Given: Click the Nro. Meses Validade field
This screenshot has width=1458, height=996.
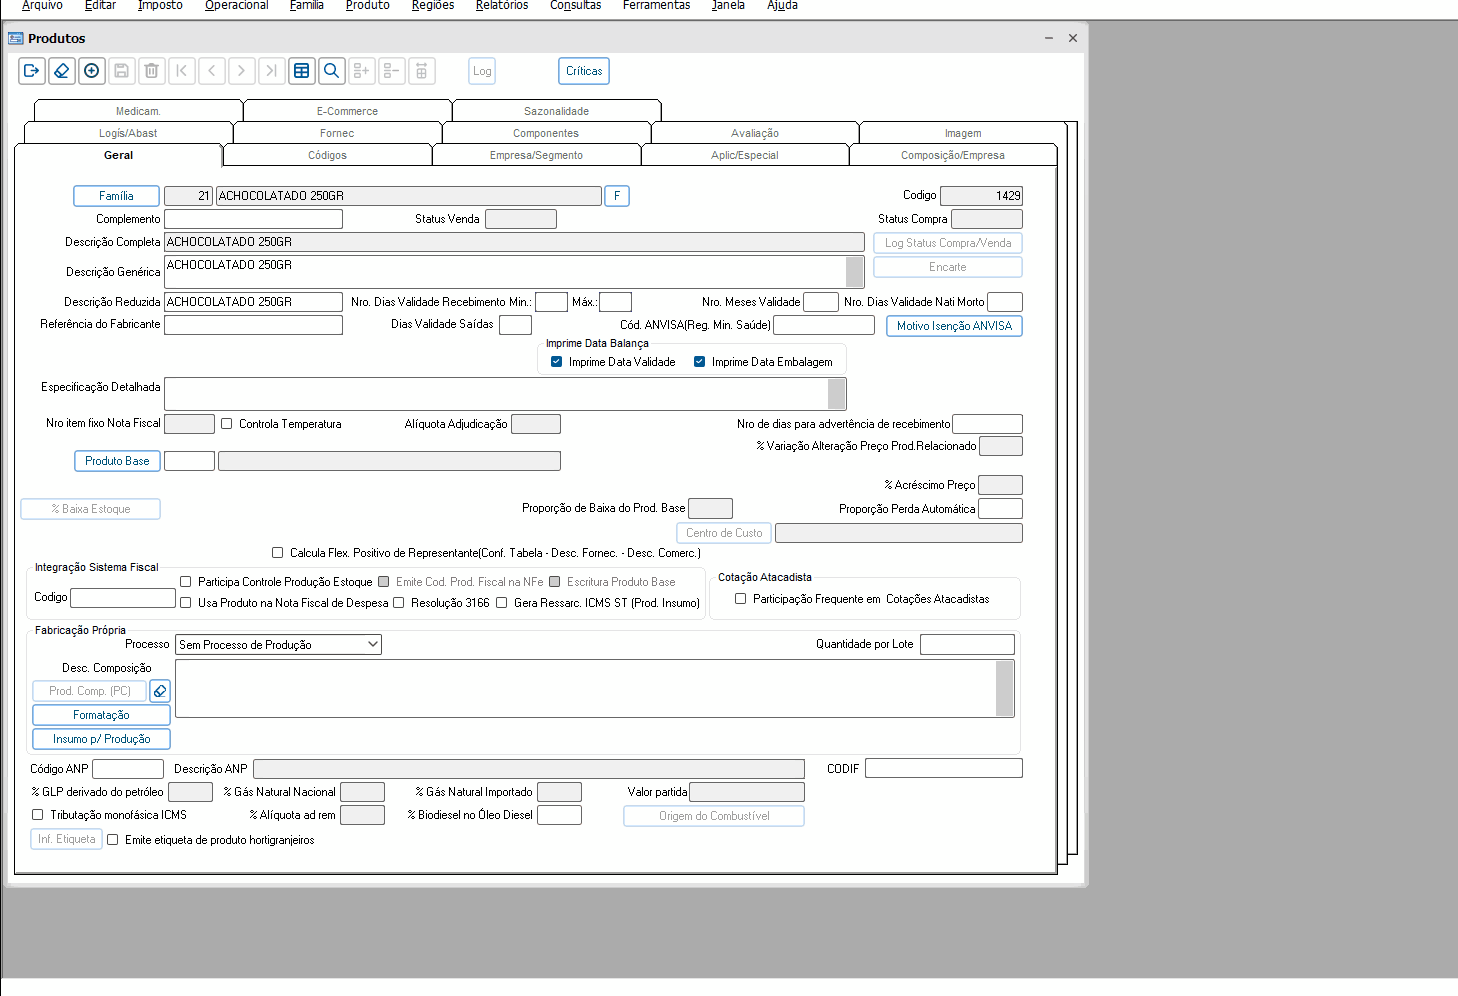Looking at the screenshot, I should pyautogui.click(x=821, y=302).
